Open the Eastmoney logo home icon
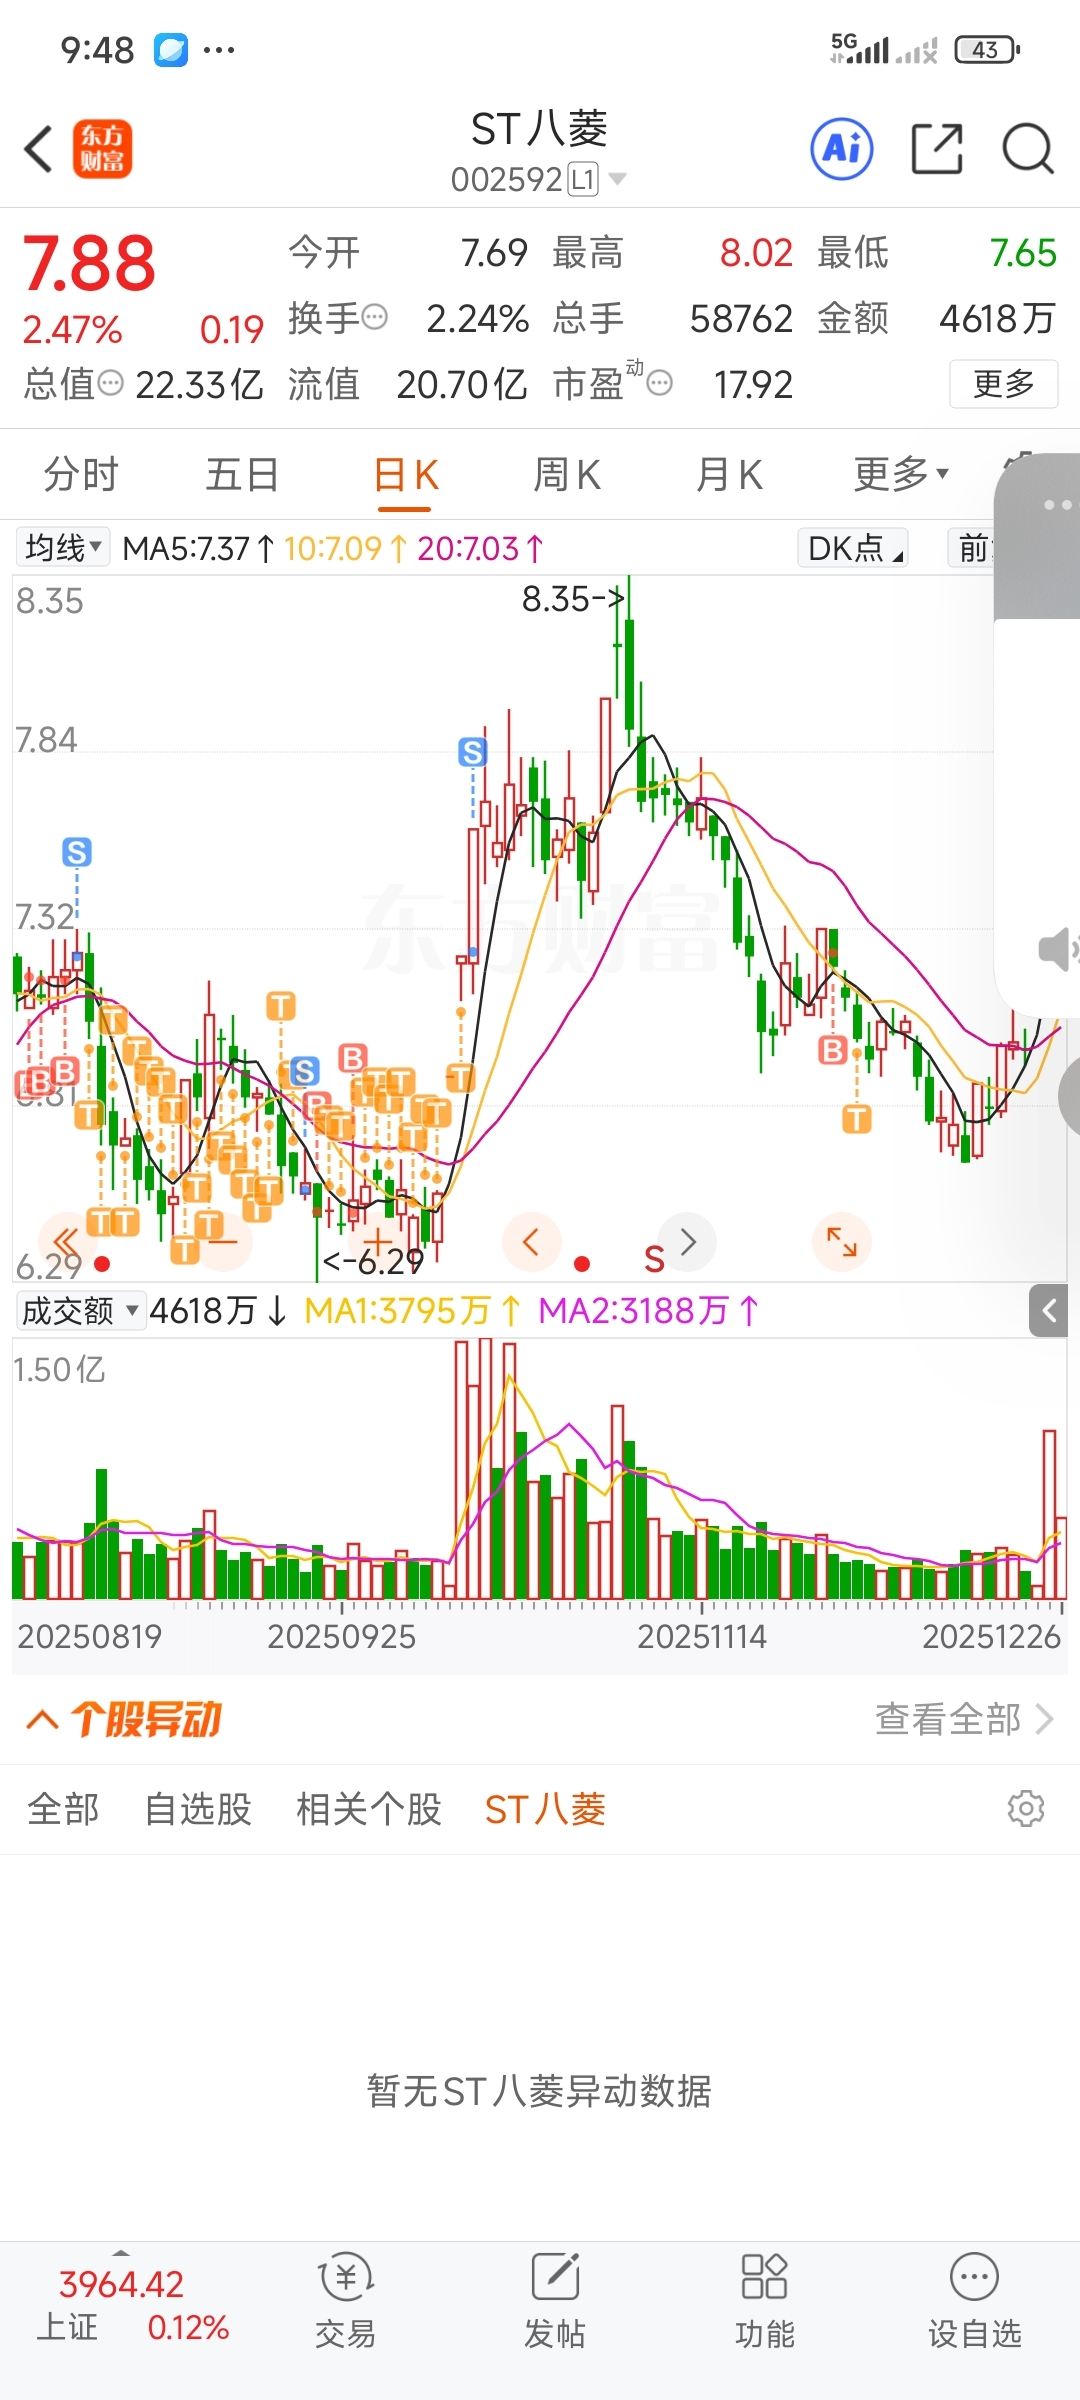 [x=102, y=150]
